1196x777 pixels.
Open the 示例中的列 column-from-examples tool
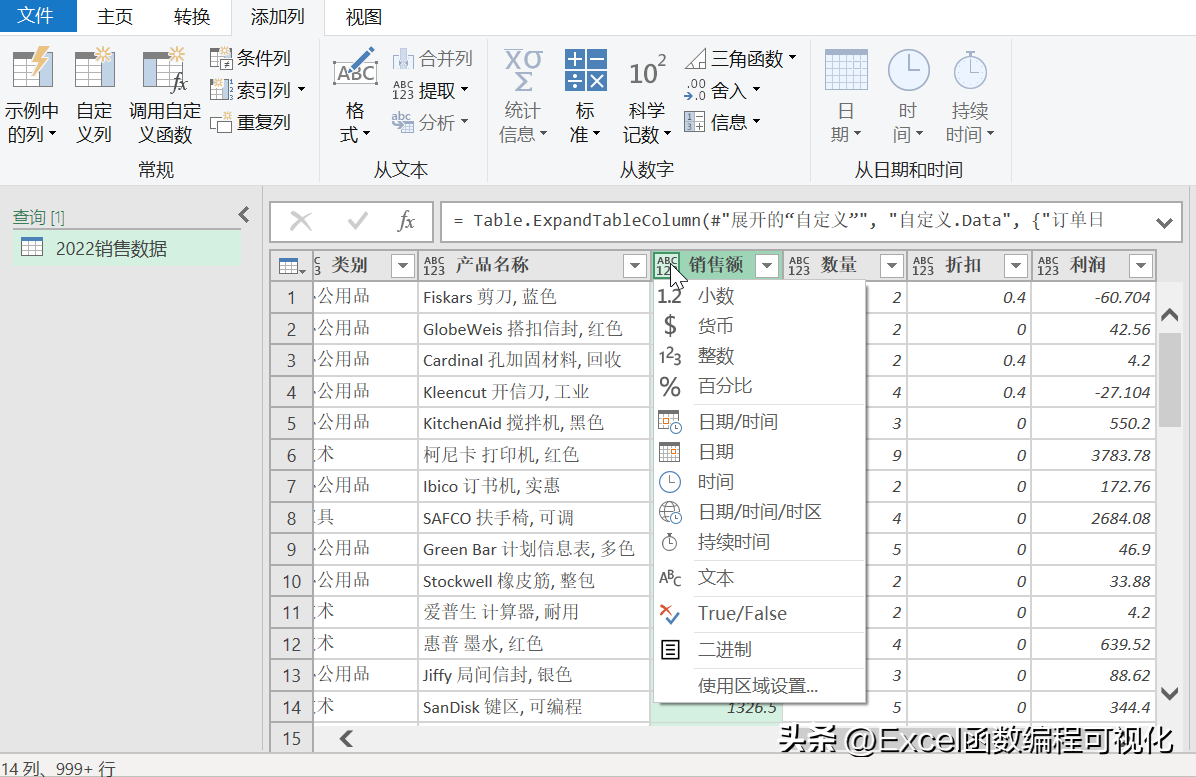click(x=31, y=95)
